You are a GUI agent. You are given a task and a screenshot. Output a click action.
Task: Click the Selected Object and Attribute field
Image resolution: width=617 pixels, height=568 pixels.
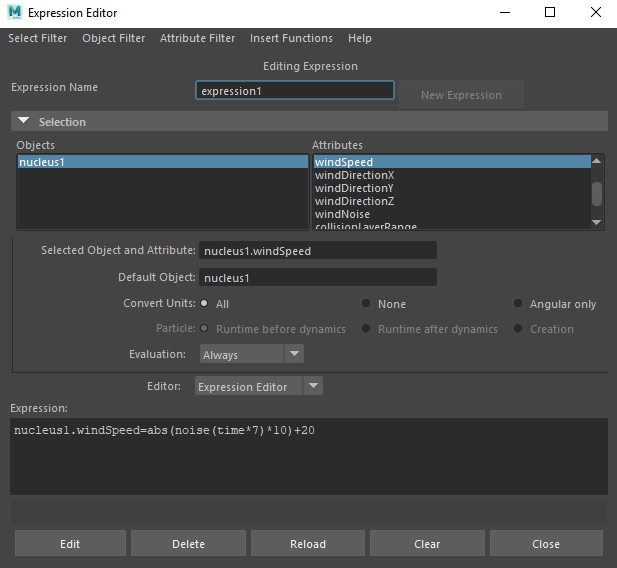point(318,250)
